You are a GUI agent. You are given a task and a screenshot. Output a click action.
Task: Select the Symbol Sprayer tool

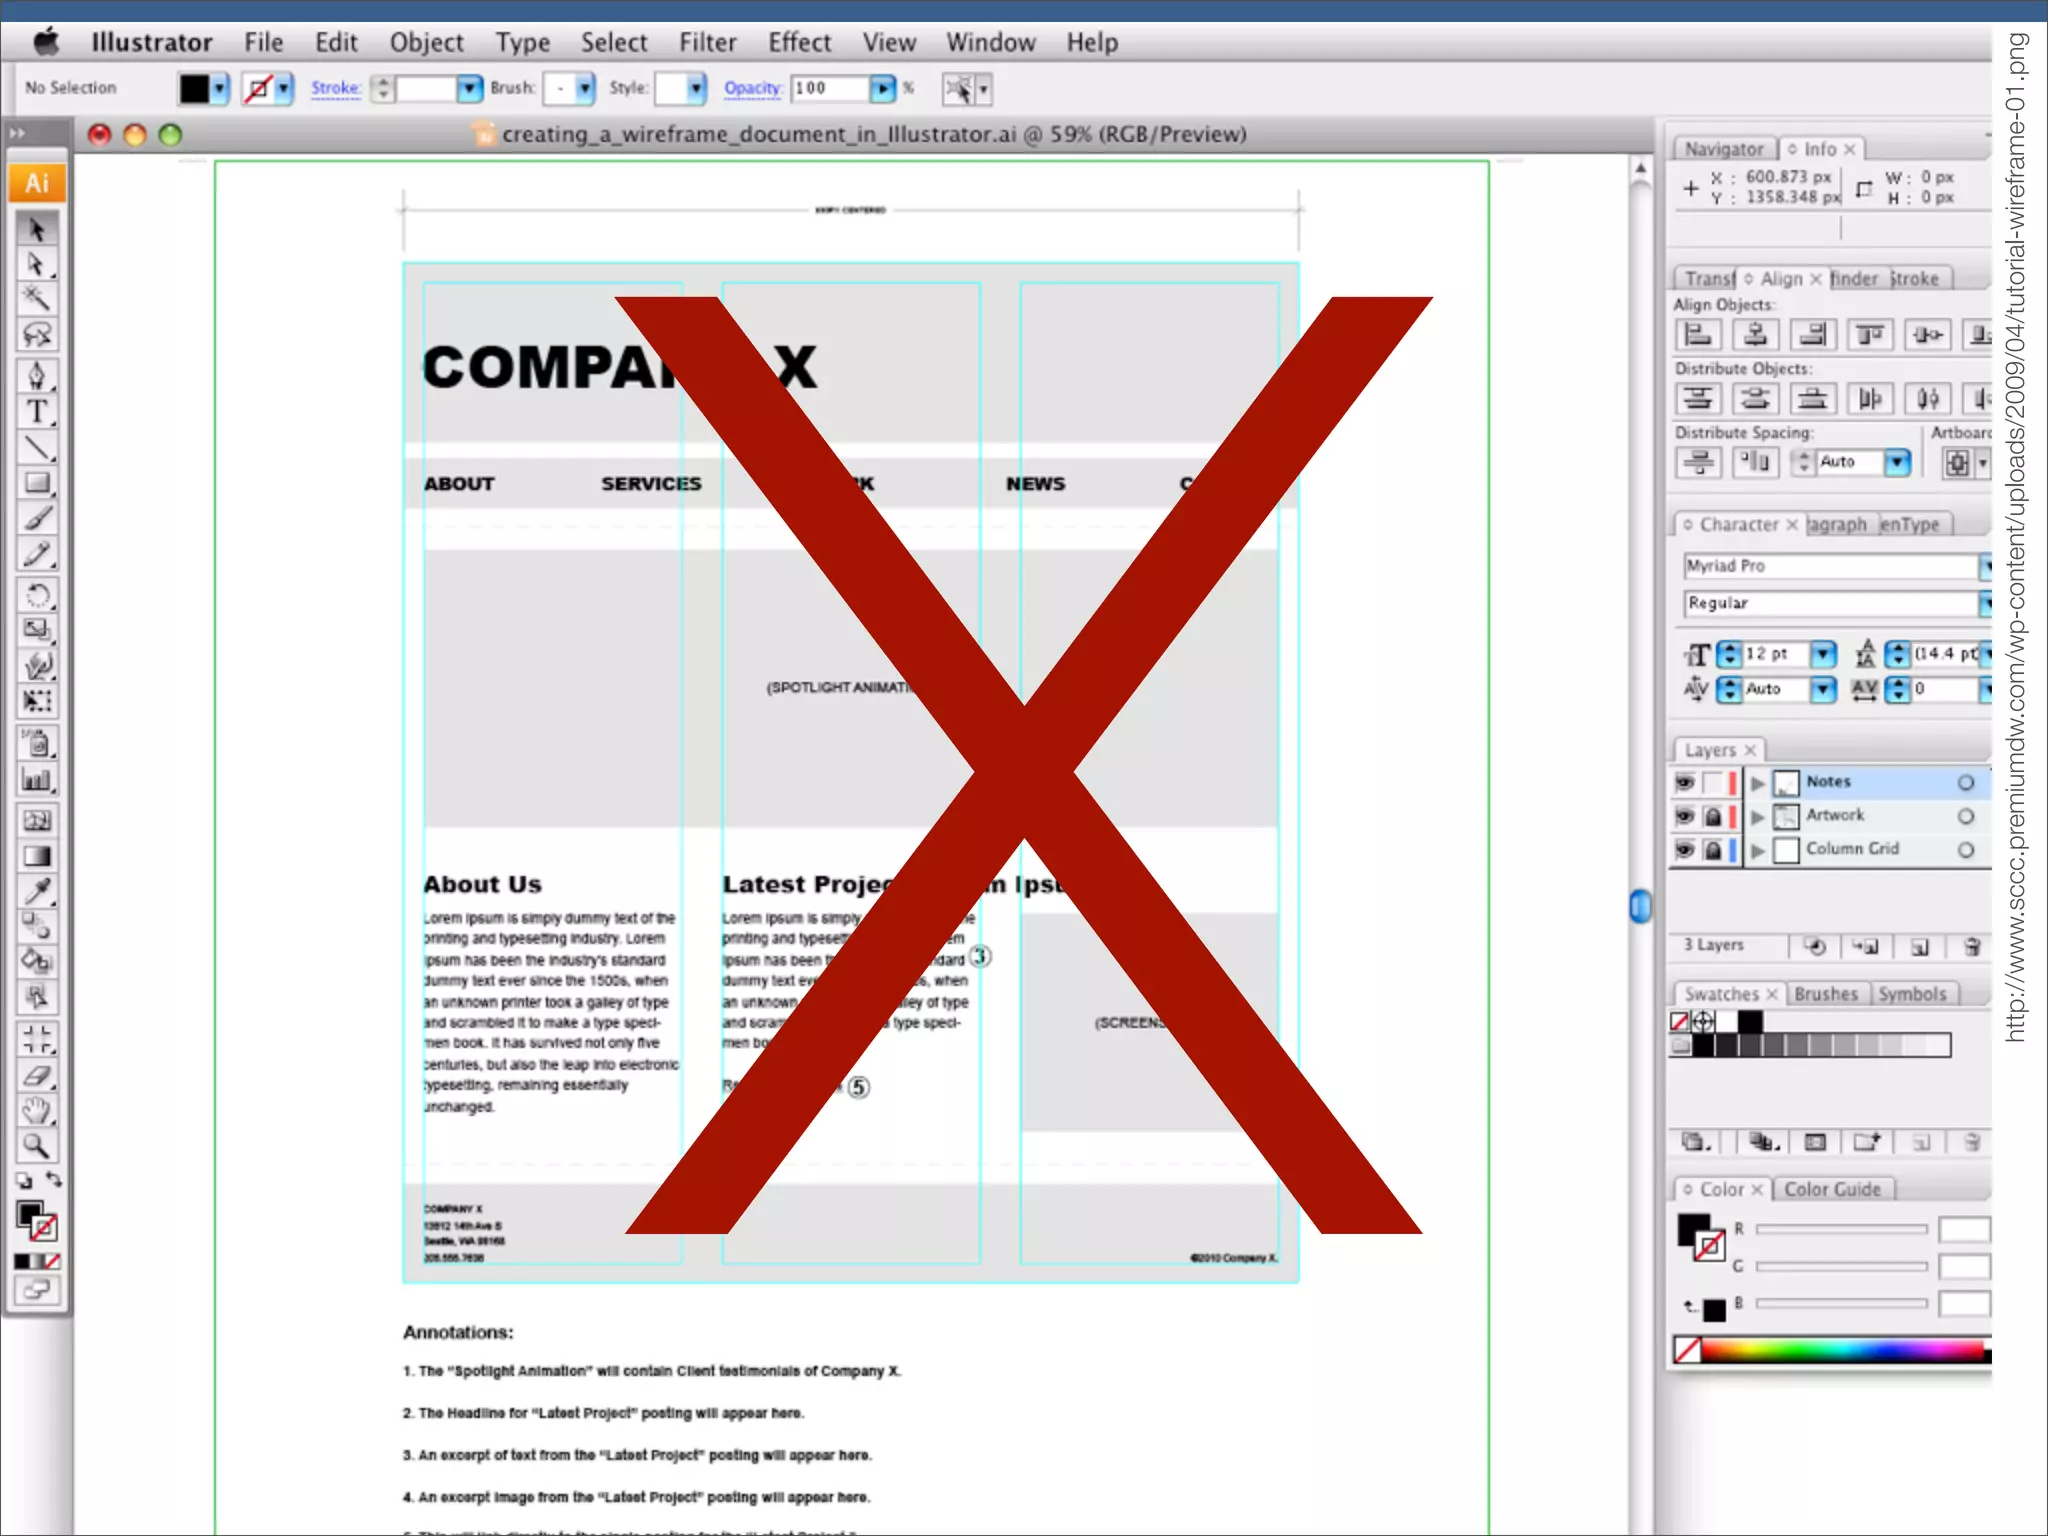(x=37, y=744)
